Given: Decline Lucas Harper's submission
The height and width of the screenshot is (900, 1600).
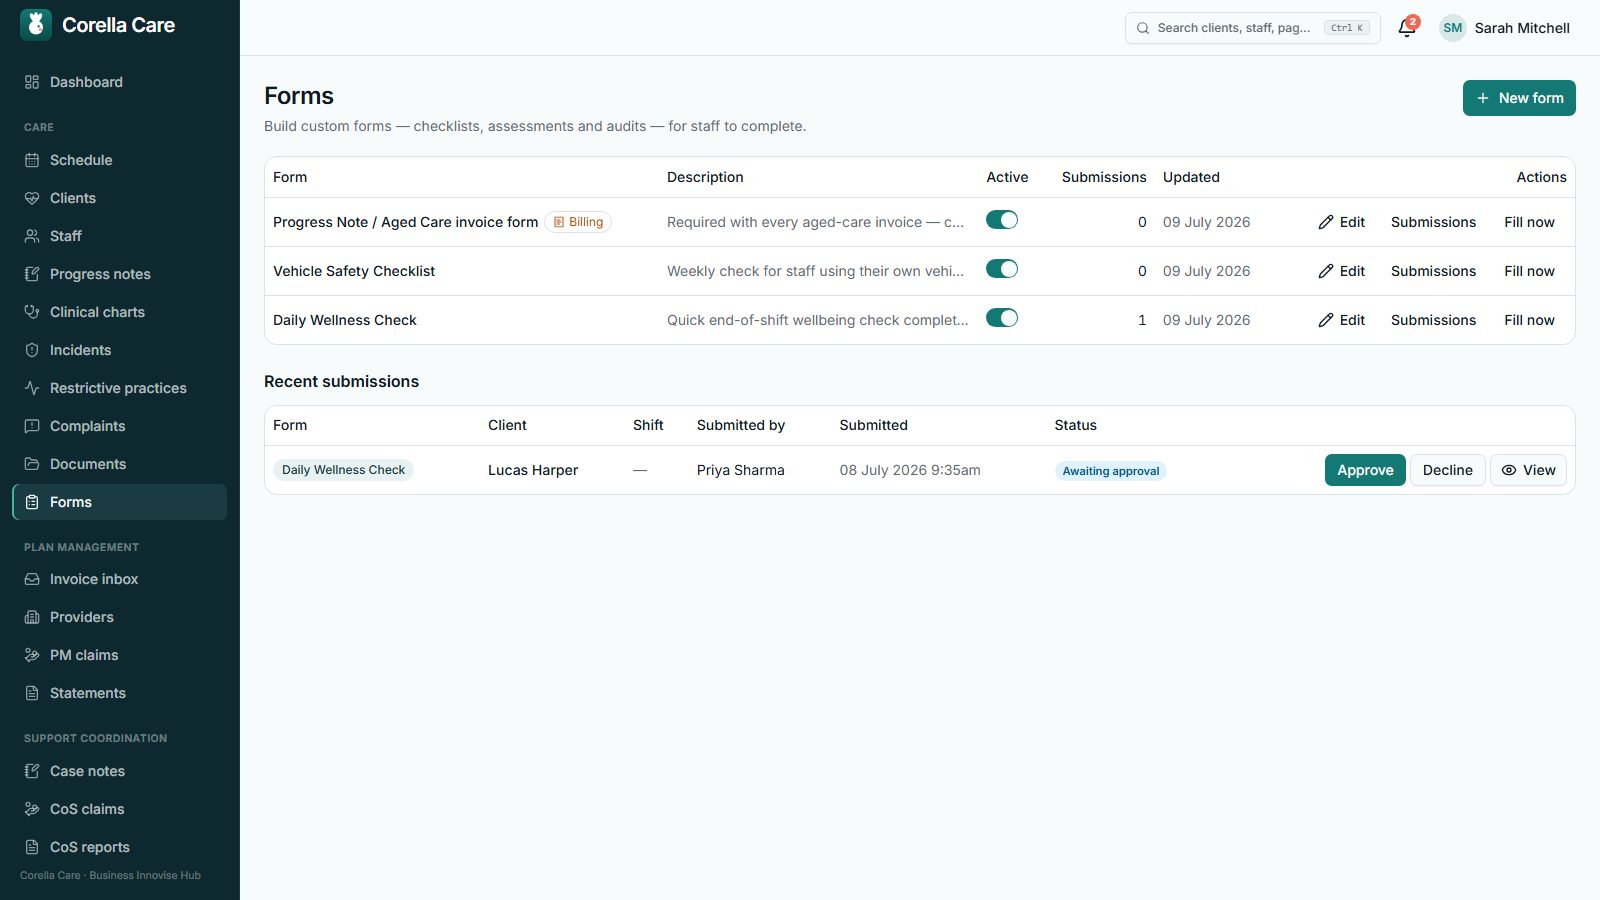Looking at the screenshot, I should [1447, 470].
